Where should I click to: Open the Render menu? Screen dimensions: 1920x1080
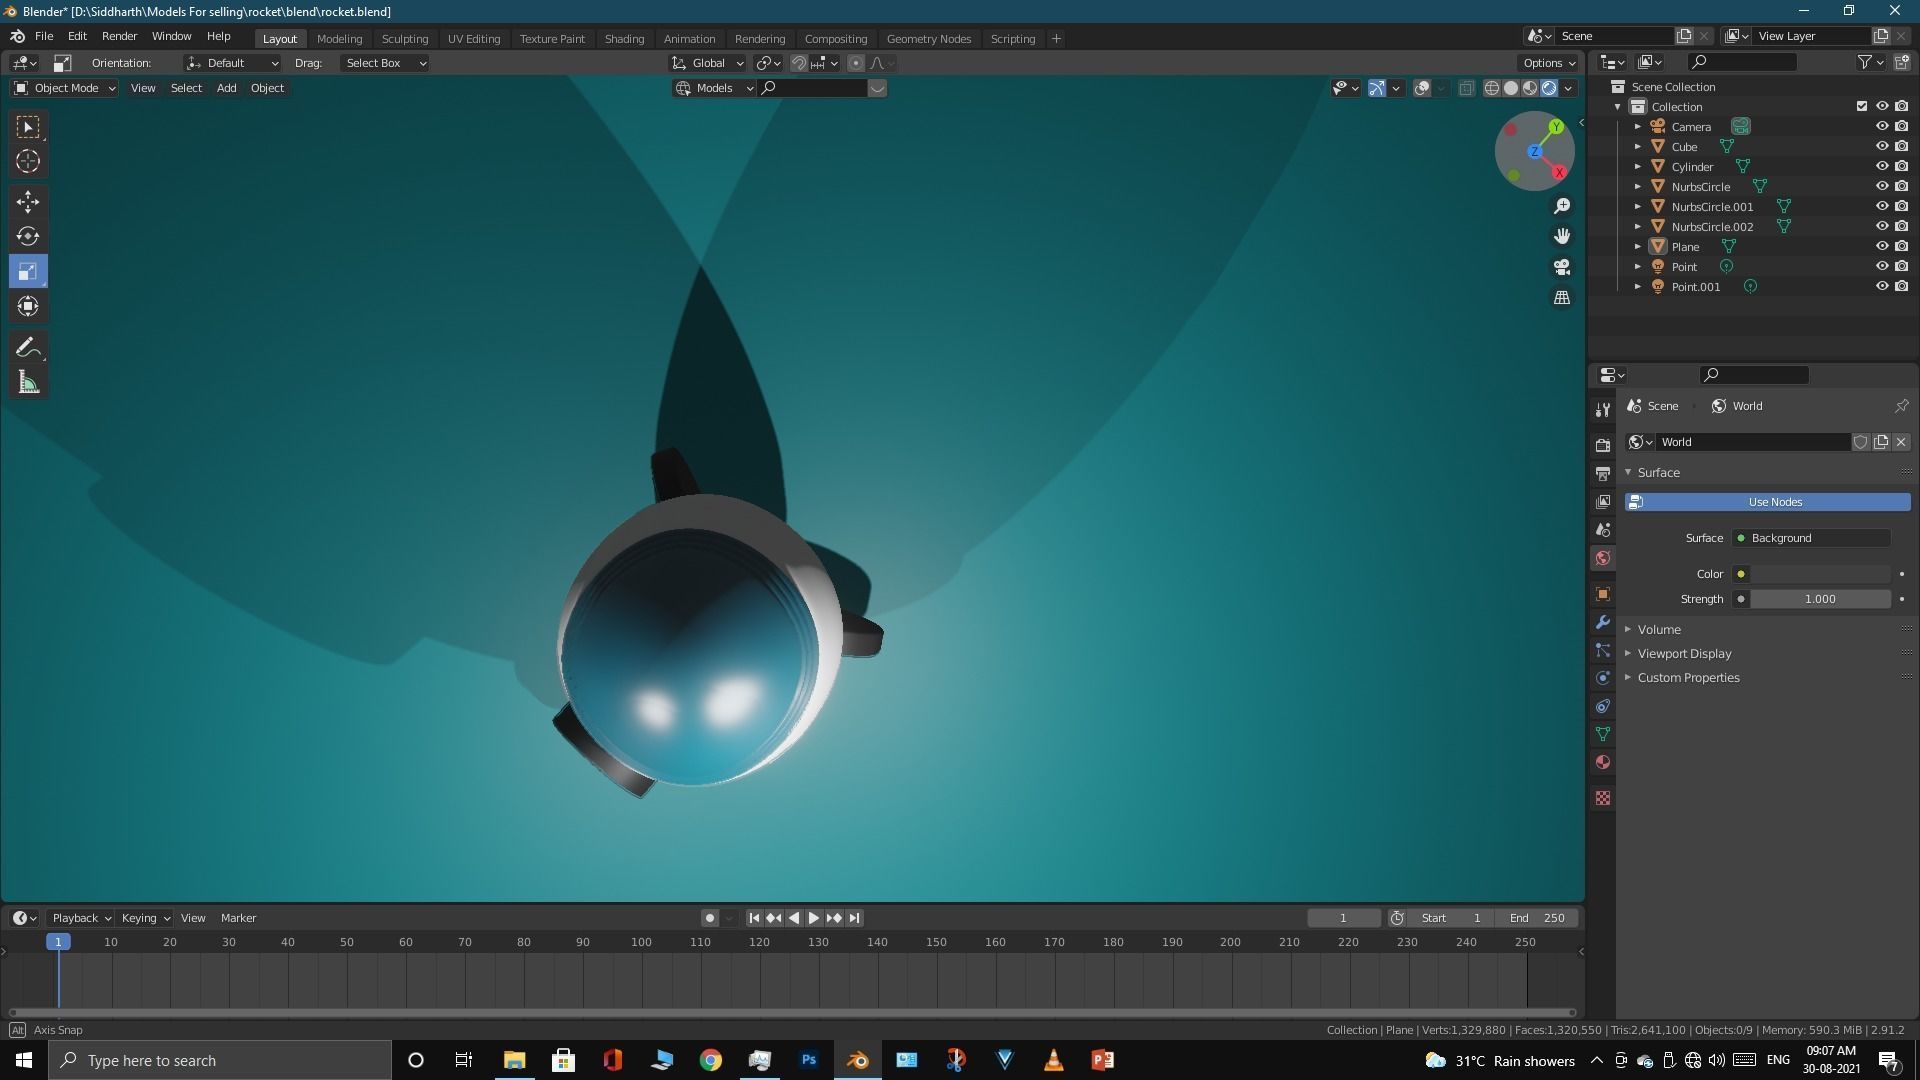point(119,36)
